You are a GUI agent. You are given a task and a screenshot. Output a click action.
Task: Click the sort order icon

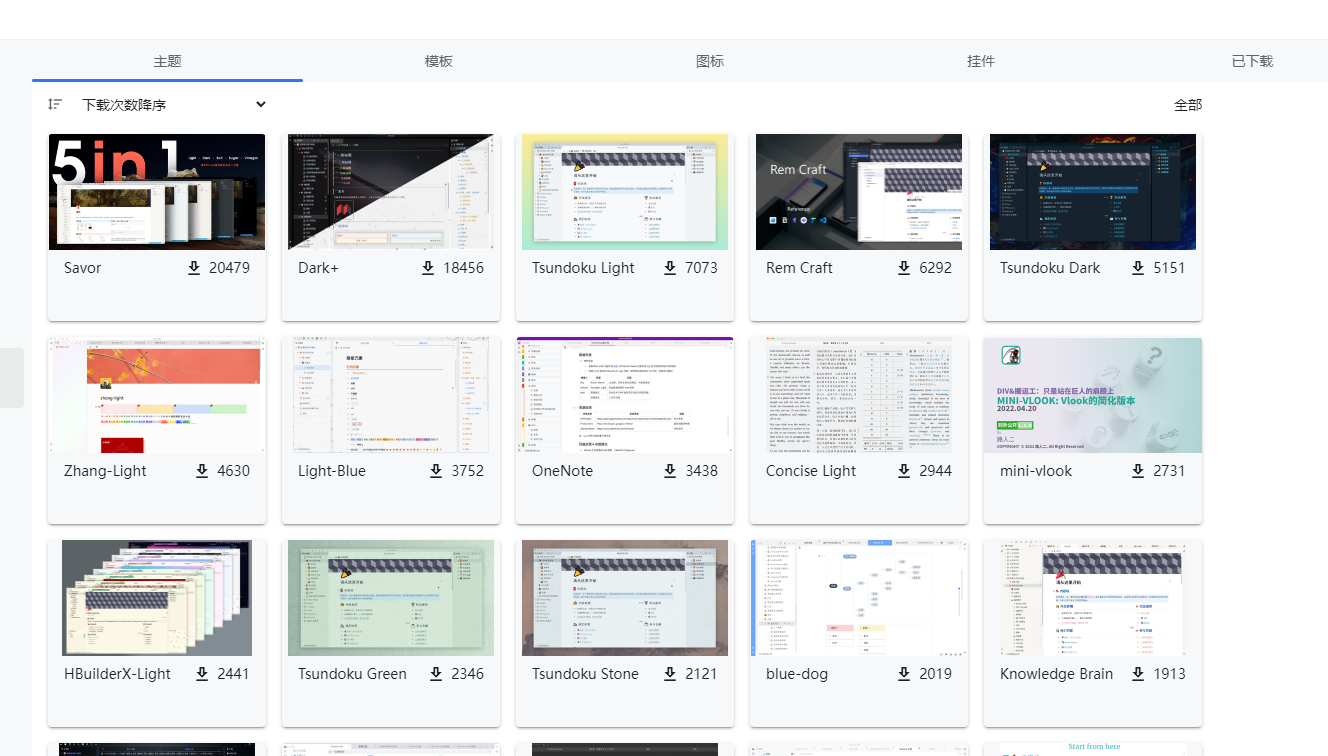click(55, 104)
